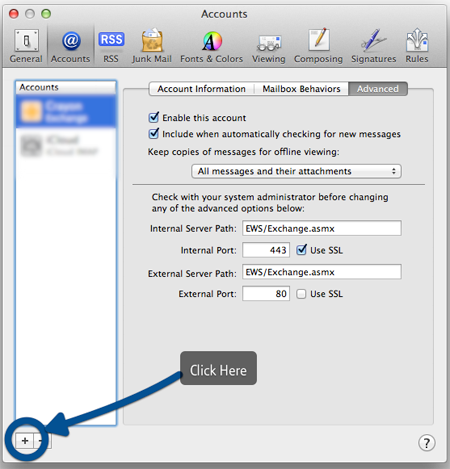
Task: Switch to Account Information tab
Action: coord(201,89)
